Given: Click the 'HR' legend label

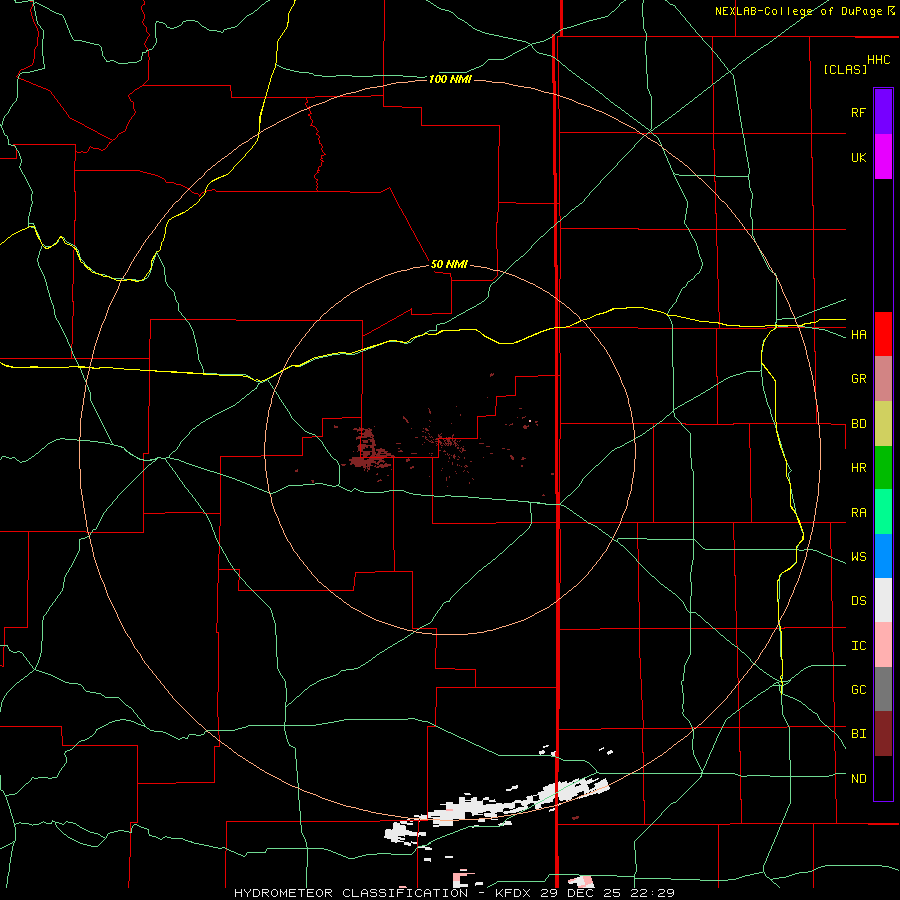Looking at the screenshot, I should 858,468.
